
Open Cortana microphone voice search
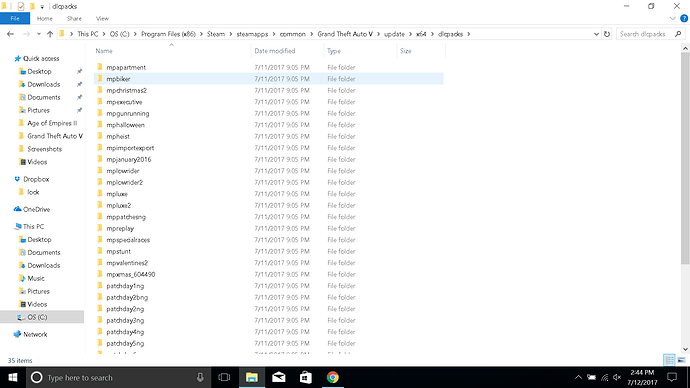coord(200,377)
